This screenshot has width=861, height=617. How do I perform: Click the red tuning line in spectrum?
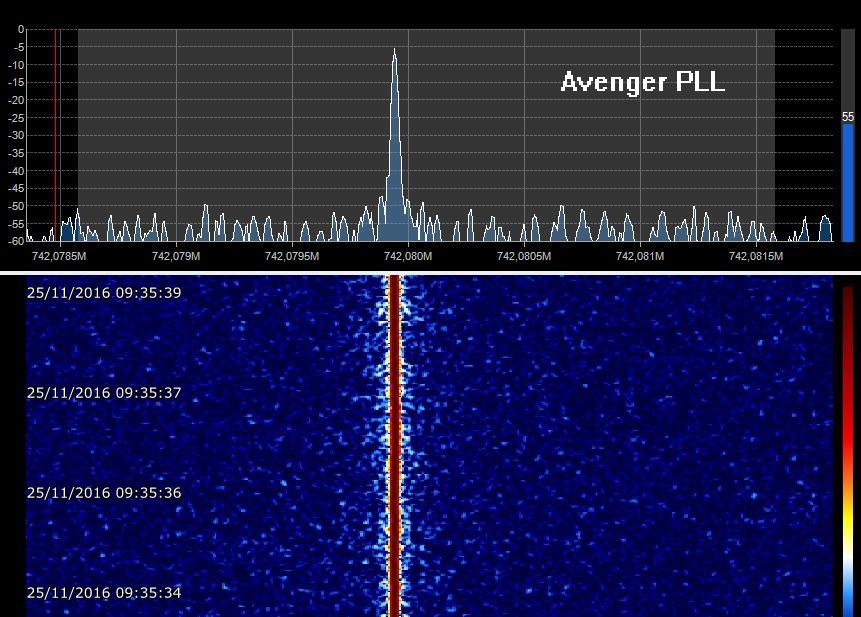(55, 135)
